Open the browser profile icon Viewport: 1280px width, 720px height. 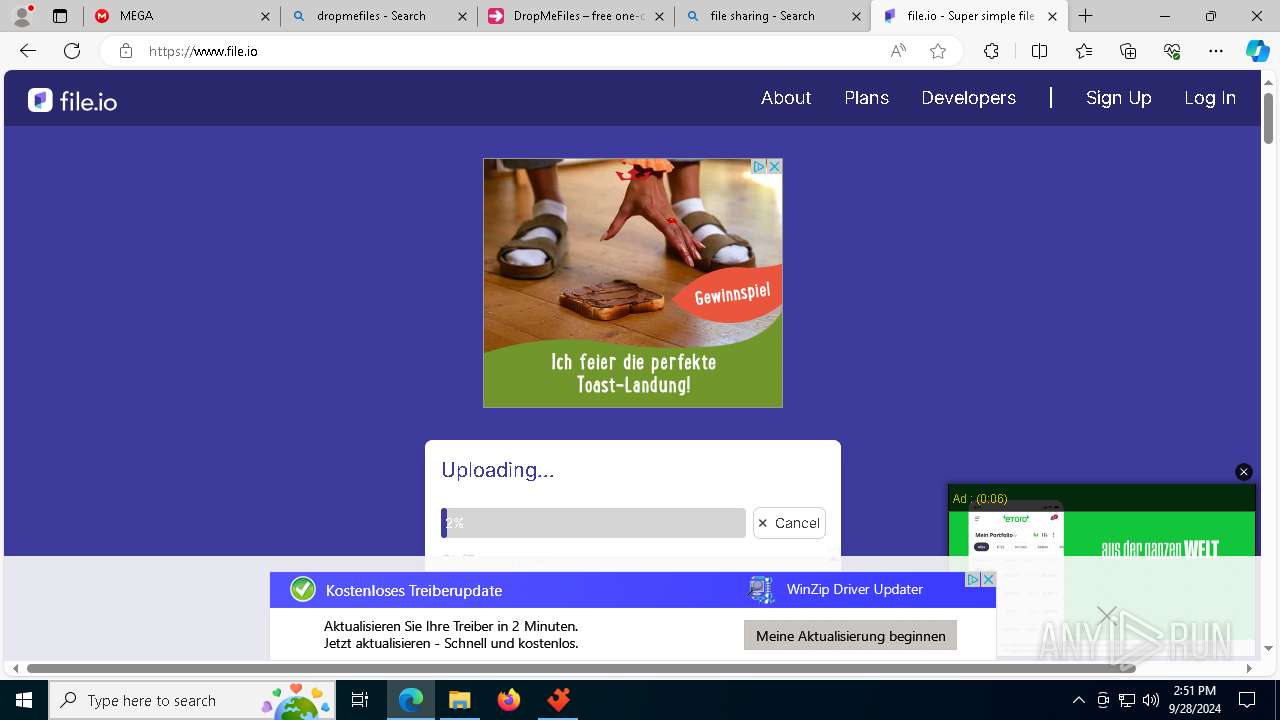21,16
